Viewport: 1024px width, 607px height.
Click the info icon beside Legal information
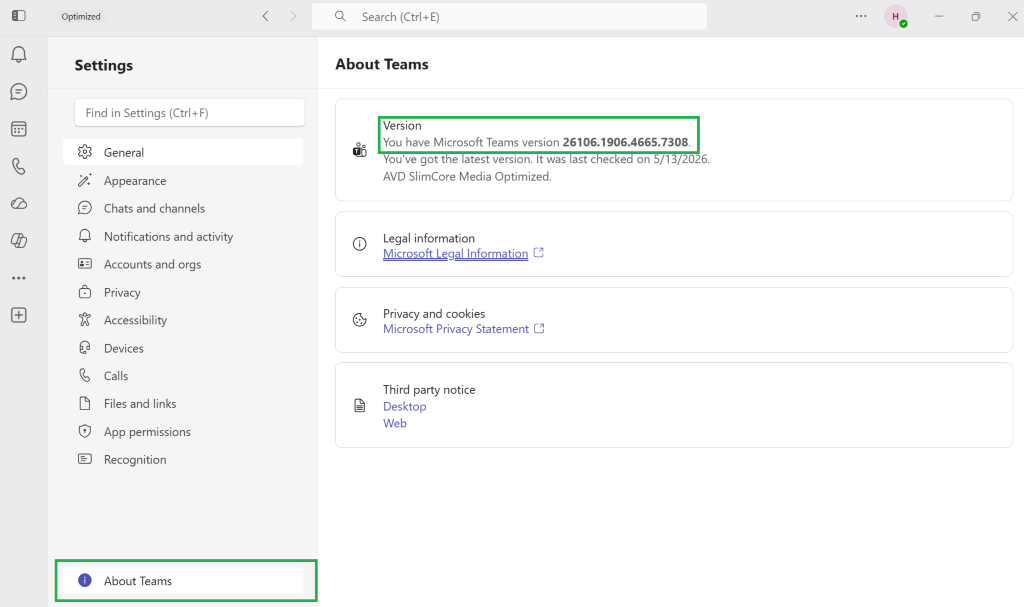click(360, 244)
